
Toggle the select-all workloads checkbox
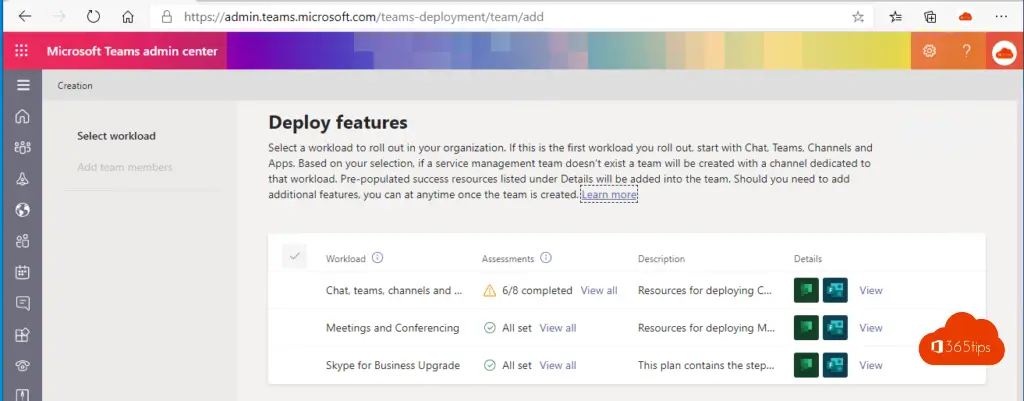(x=294, y=258)
